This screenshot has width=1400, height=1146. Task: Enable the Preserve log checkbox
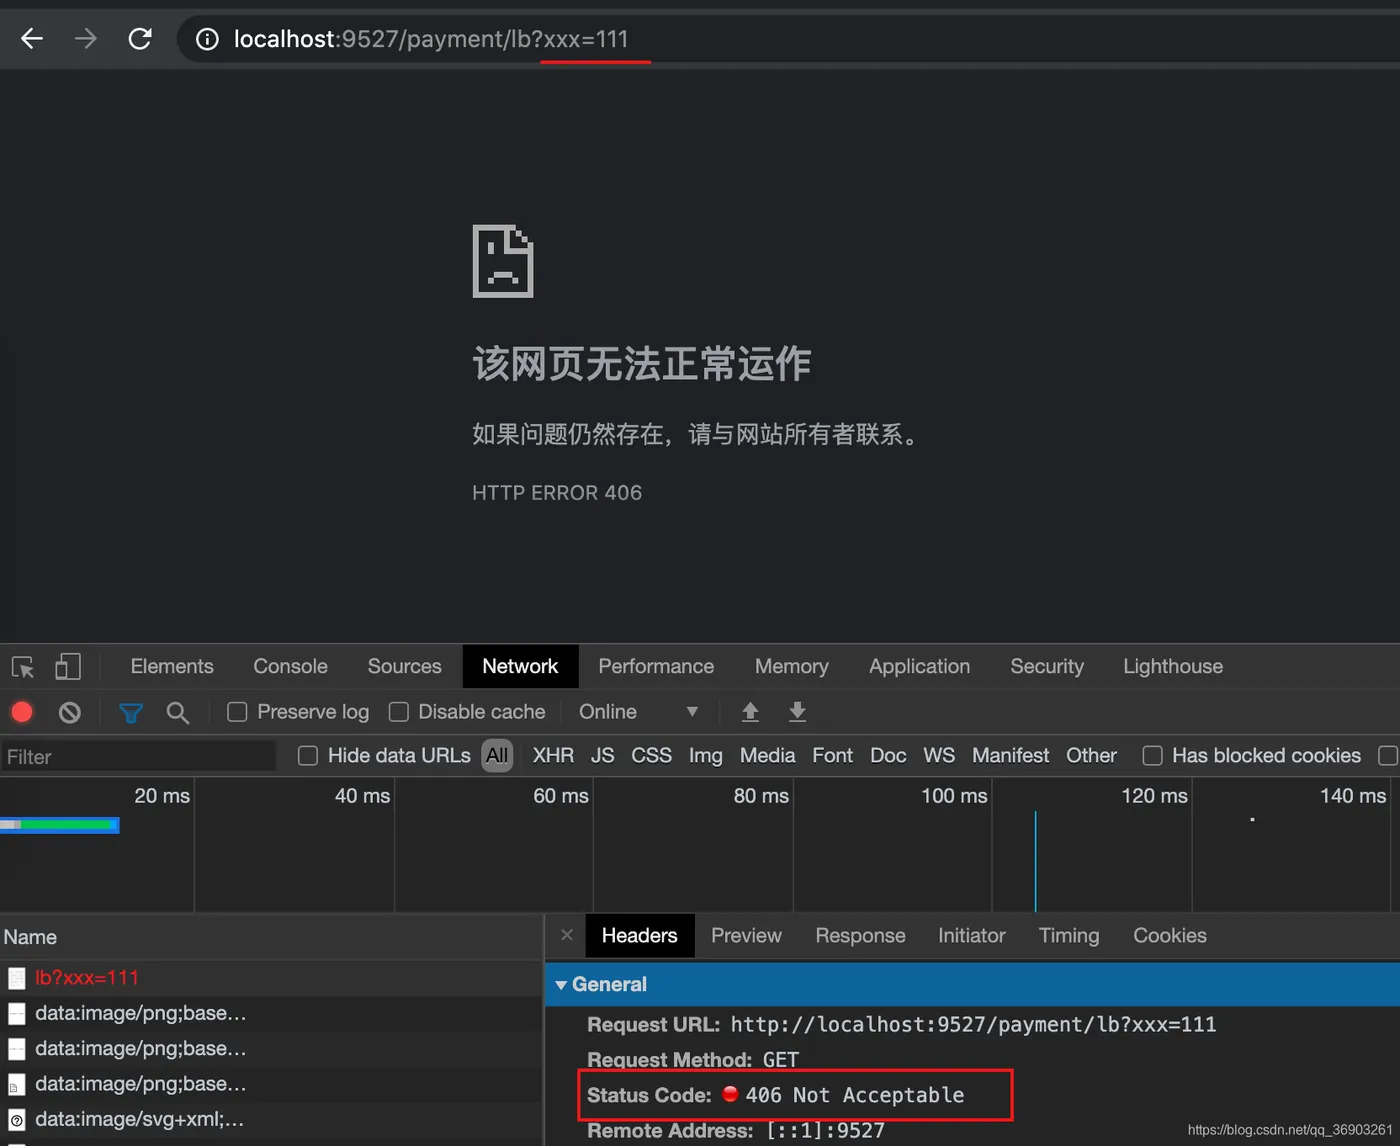point(237,712)
